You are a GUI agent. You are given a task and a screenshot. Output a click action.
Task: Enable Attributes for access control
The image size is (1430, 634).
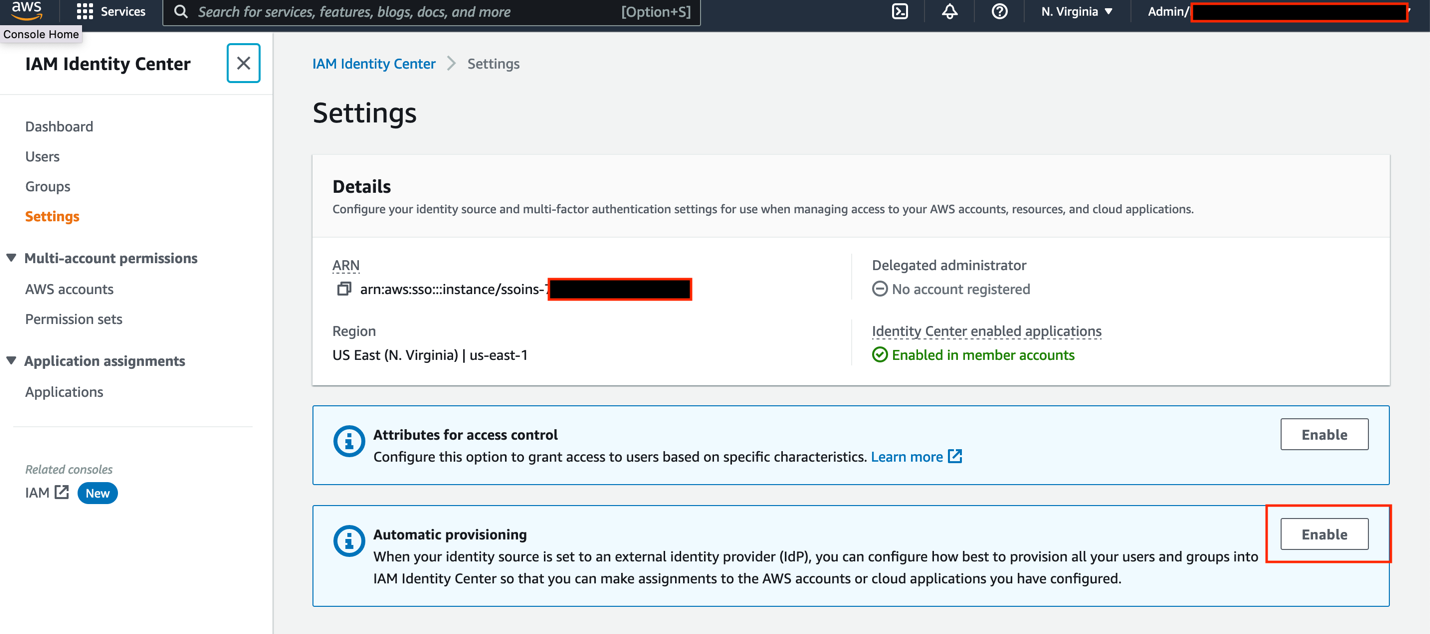point(1324,435)
